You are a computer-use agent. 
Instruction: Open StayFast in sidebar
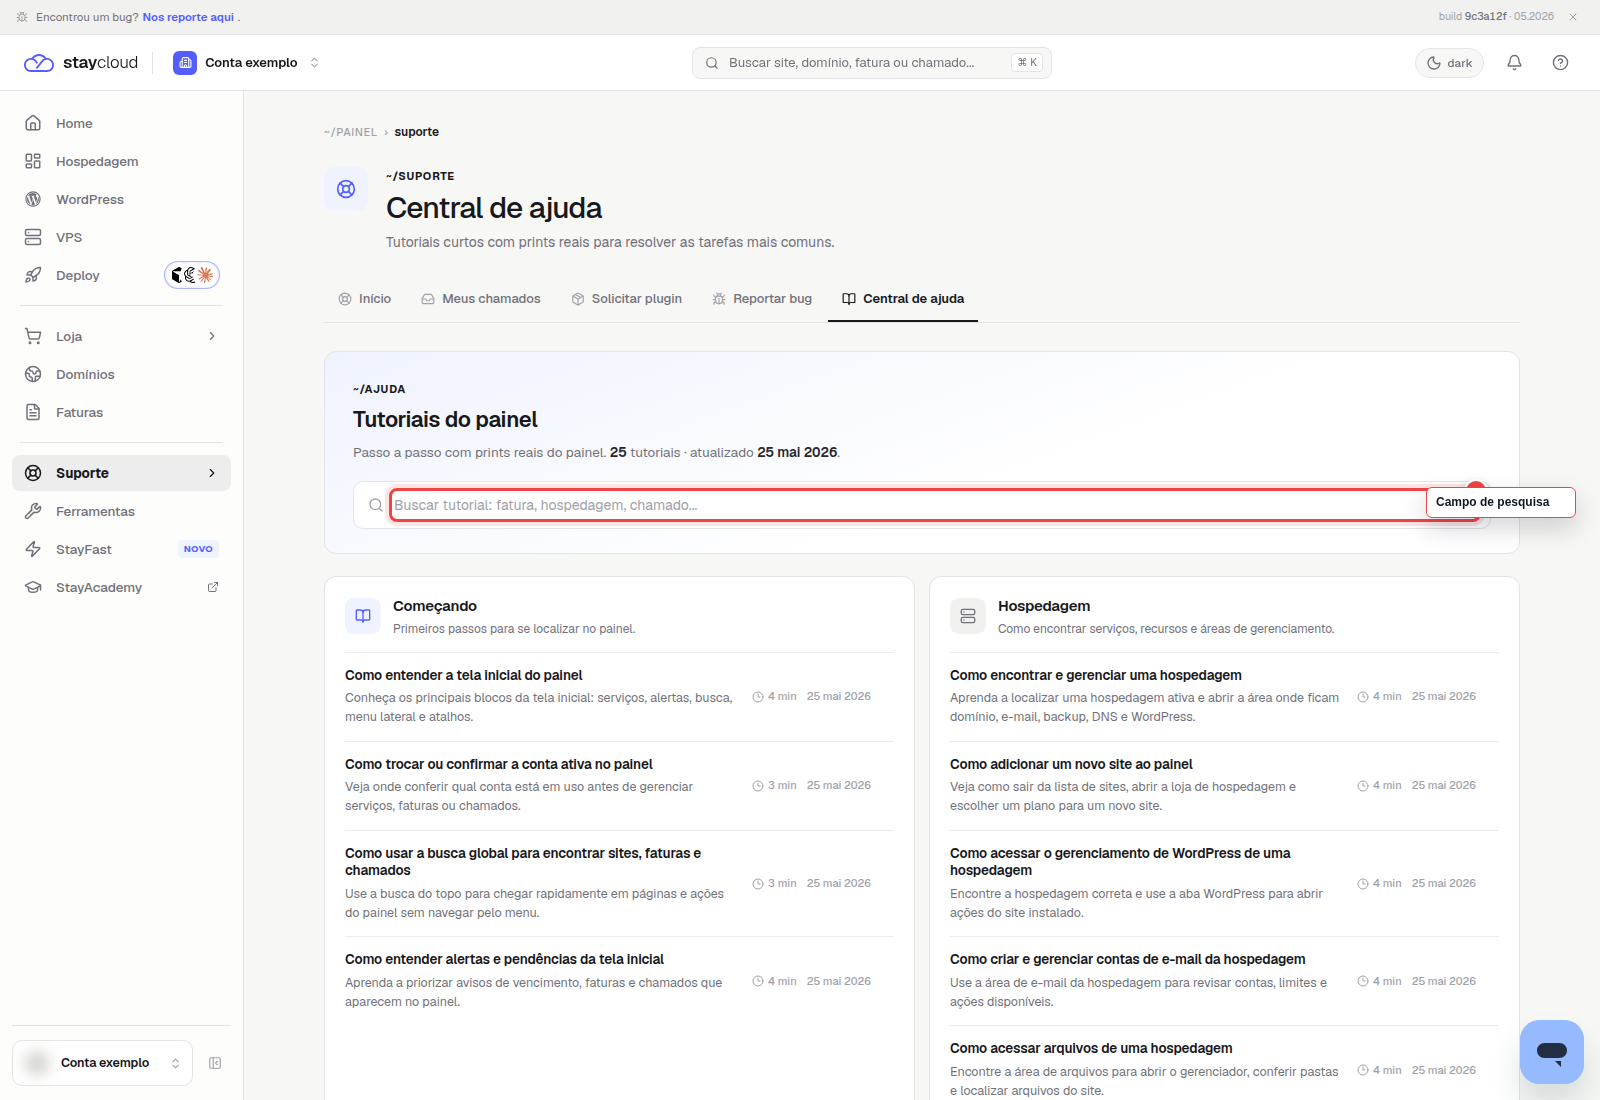(x=121, y=549)
